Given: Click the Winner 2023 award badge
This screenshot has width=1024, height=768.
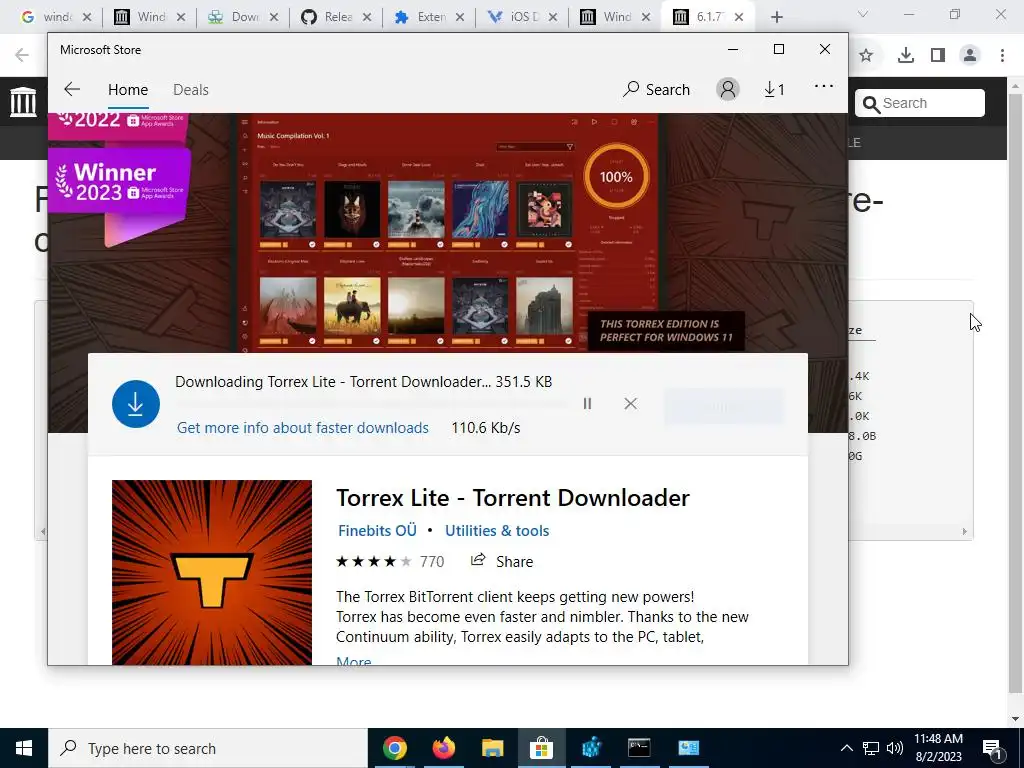Looking at the screenshot, I should click(119, 182).
